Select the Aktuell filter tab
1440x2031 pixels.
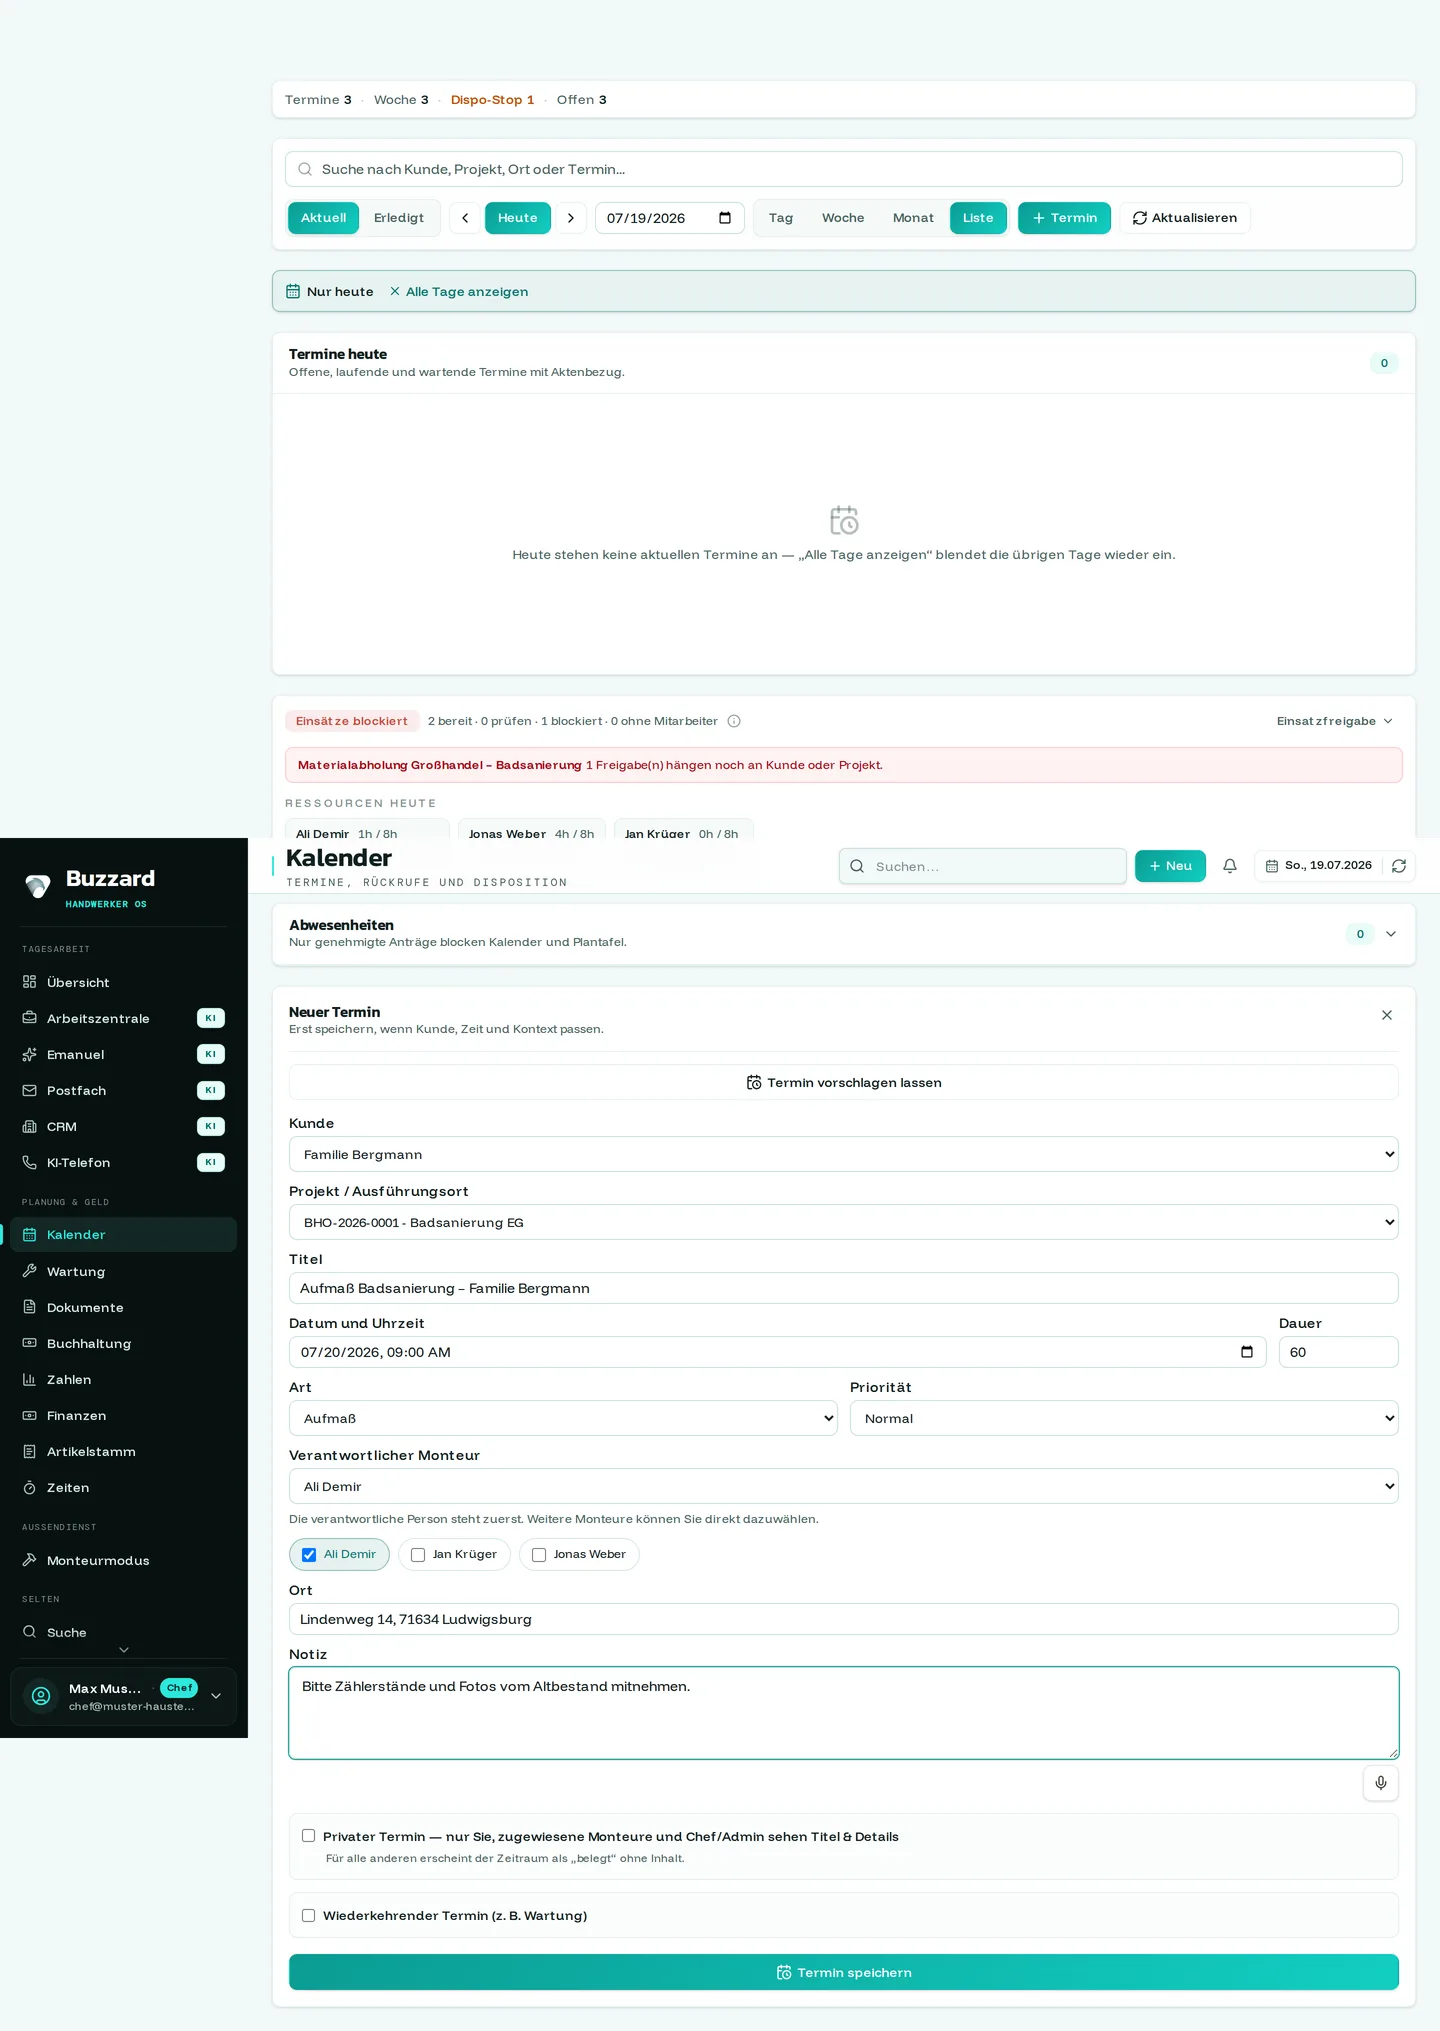pos(323,218)
